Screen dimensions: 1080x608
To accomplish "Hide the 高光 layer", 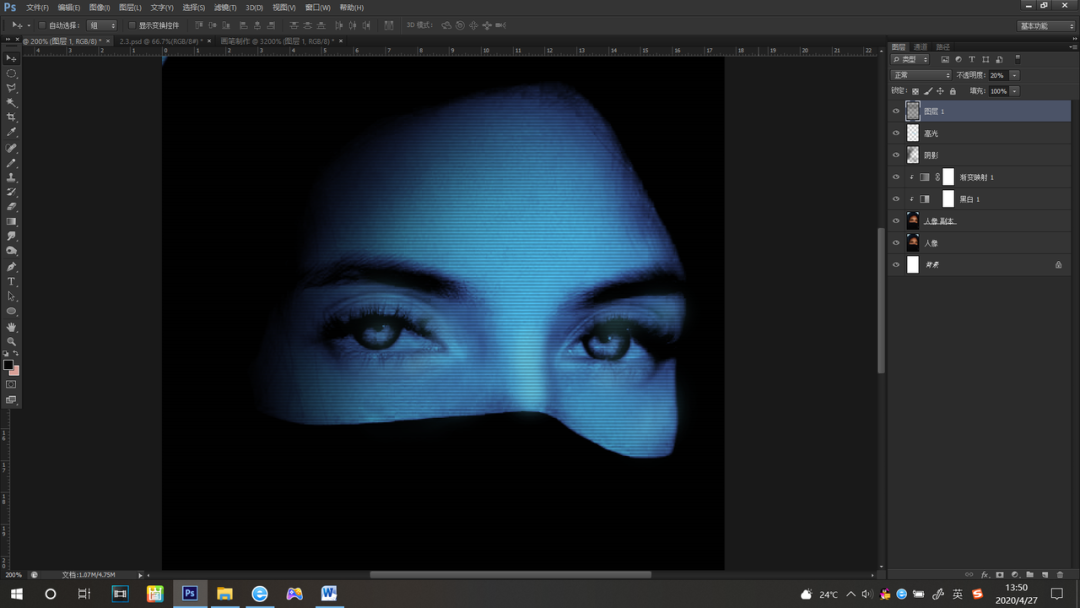I will [x=896, y=133].
